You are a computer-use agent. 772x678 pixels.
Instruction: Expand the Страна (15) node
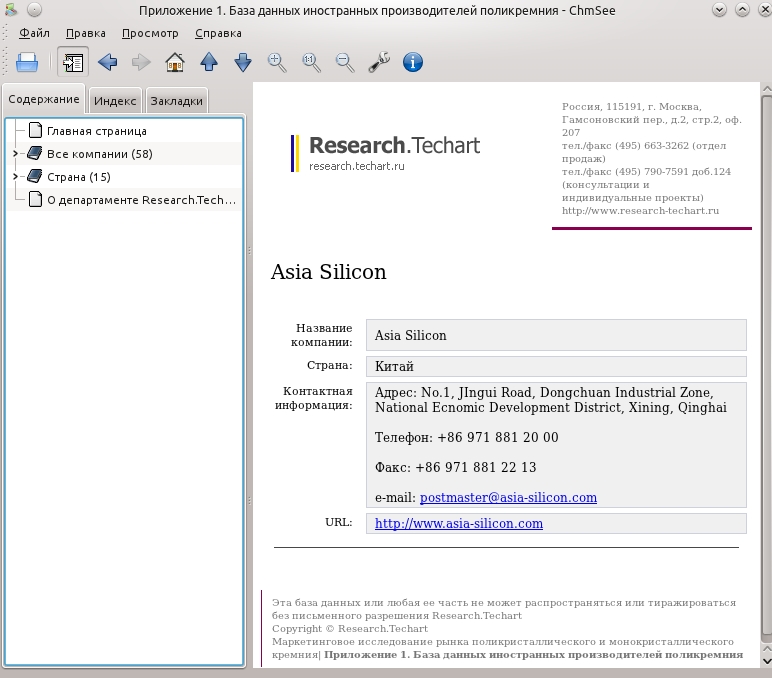15,176
